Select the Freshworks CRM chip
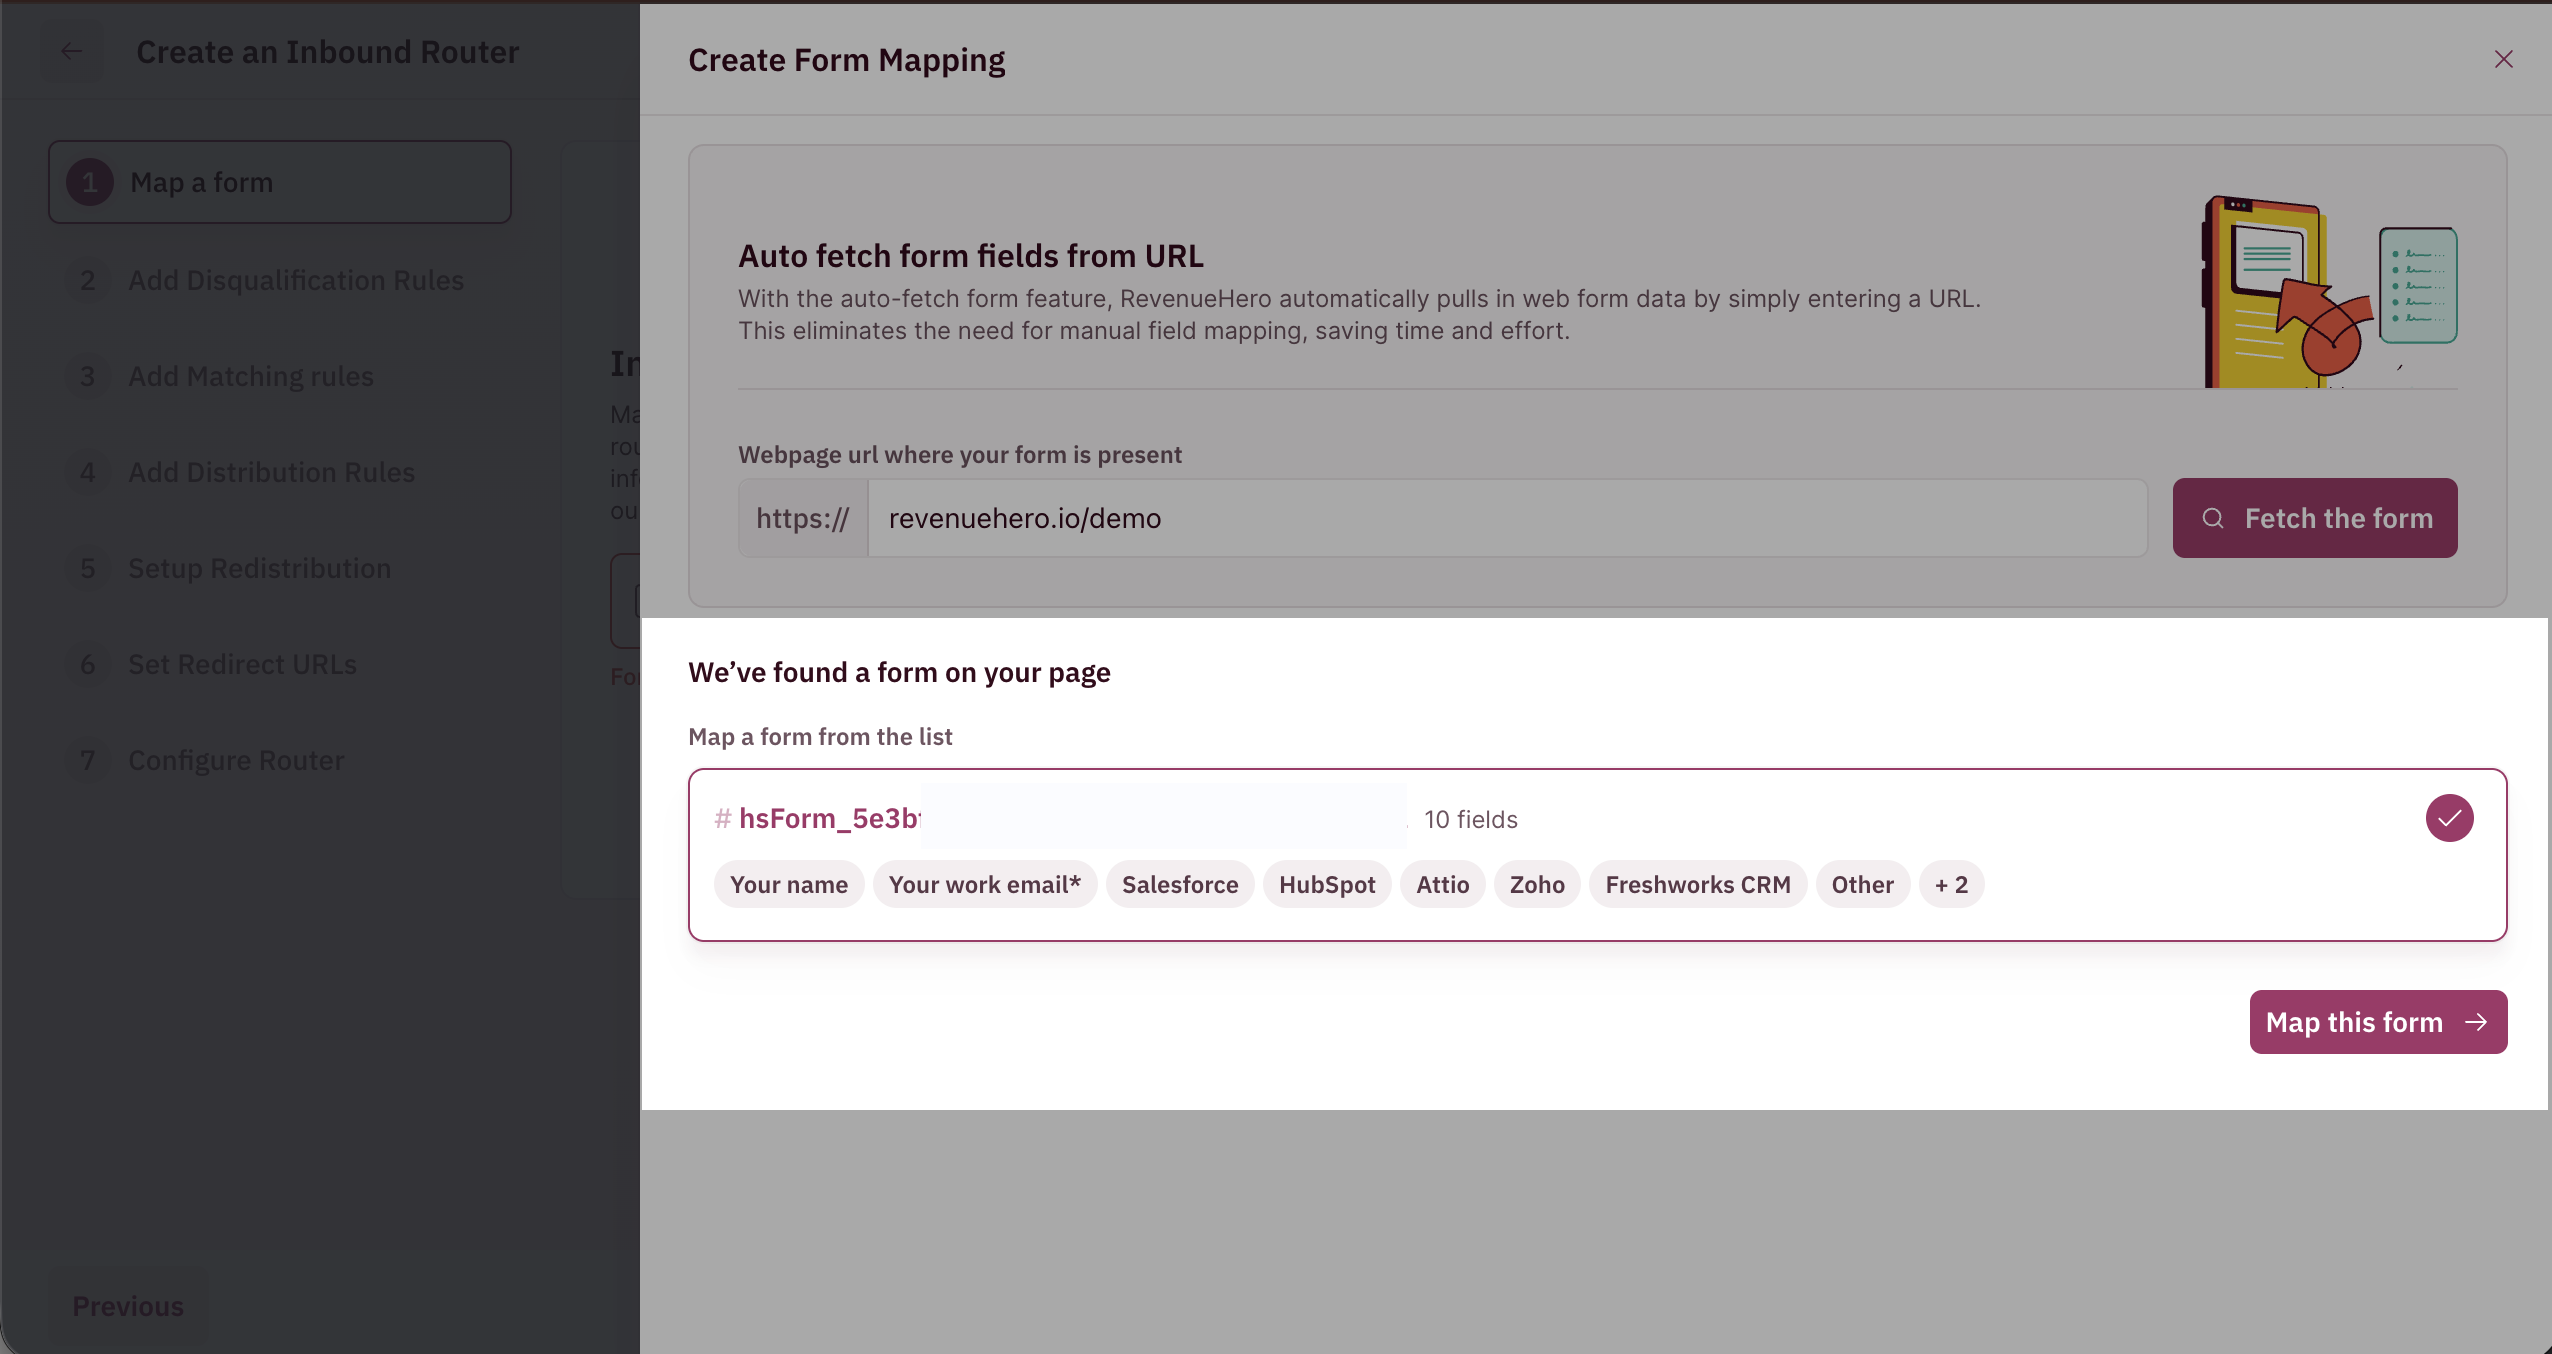The height and width of the screenshot is (1354, 2552). coord(1698,885)
